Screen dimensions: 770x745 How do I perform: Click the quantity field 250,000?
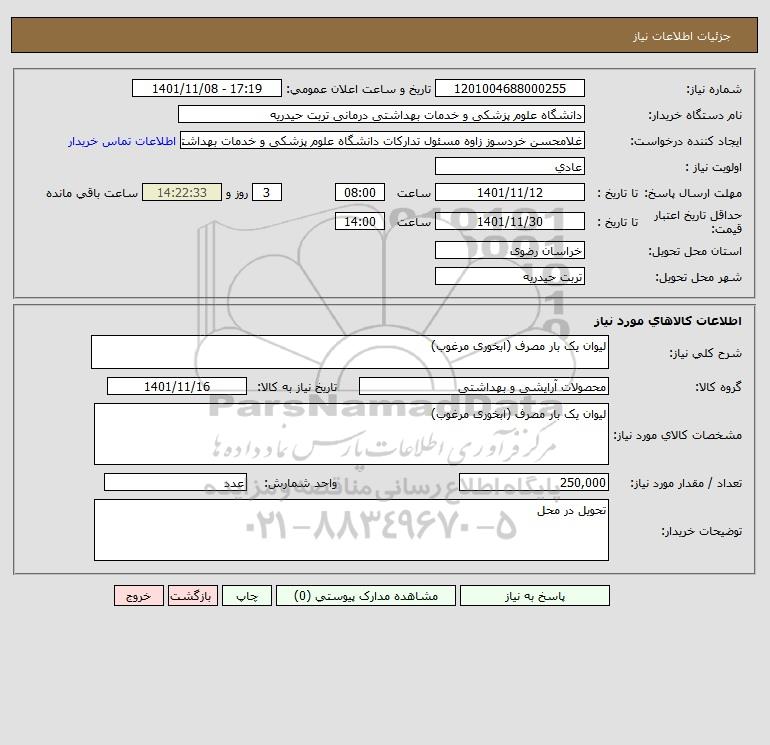[534, 482]
